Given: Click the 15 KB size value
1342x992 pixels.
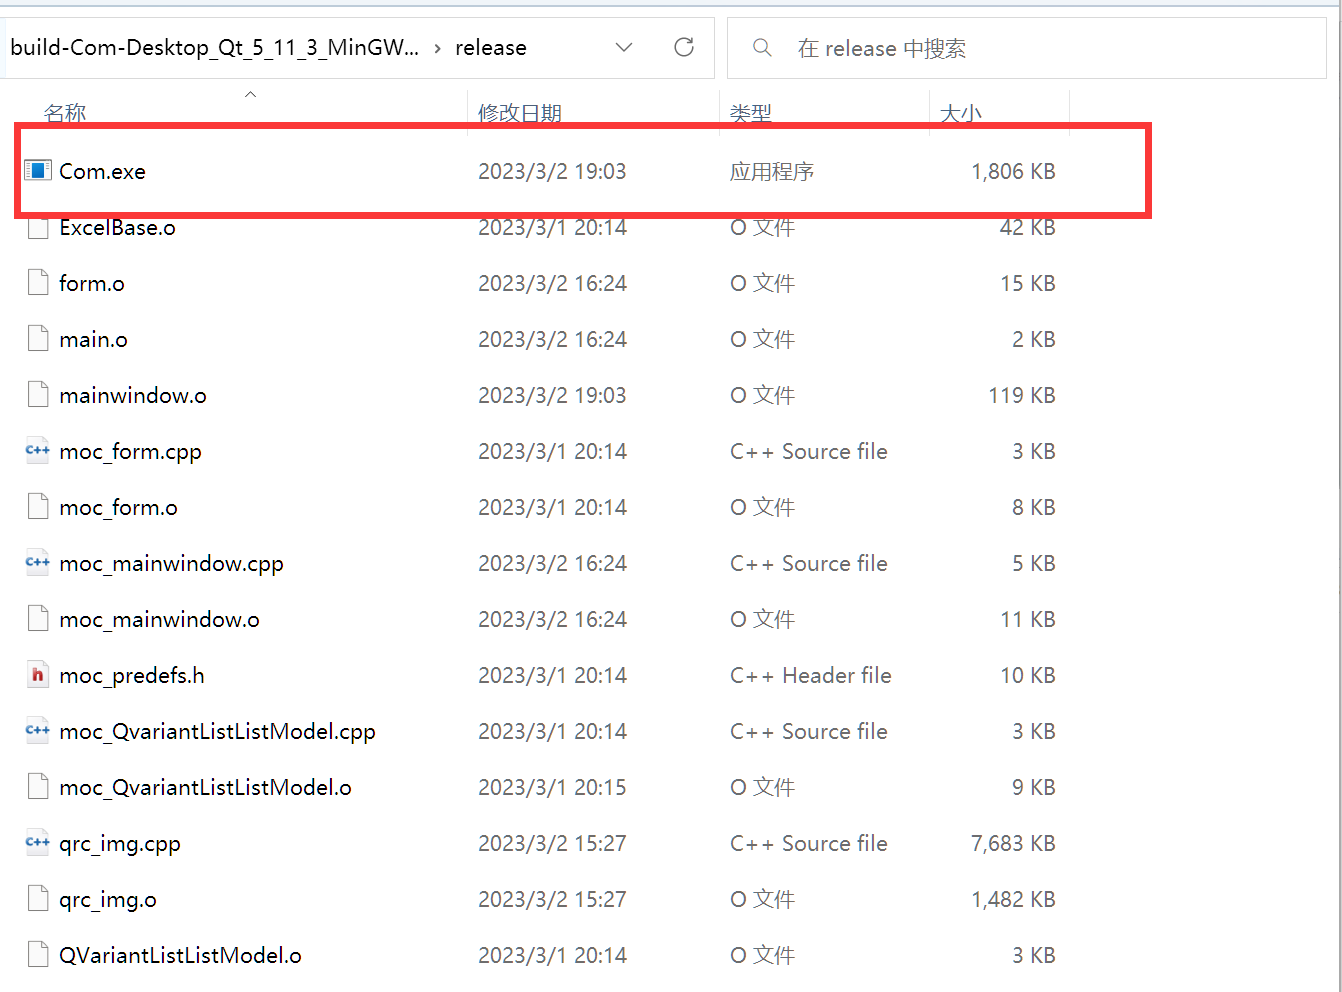Looking at the screenshot, I should [1028, 283].
